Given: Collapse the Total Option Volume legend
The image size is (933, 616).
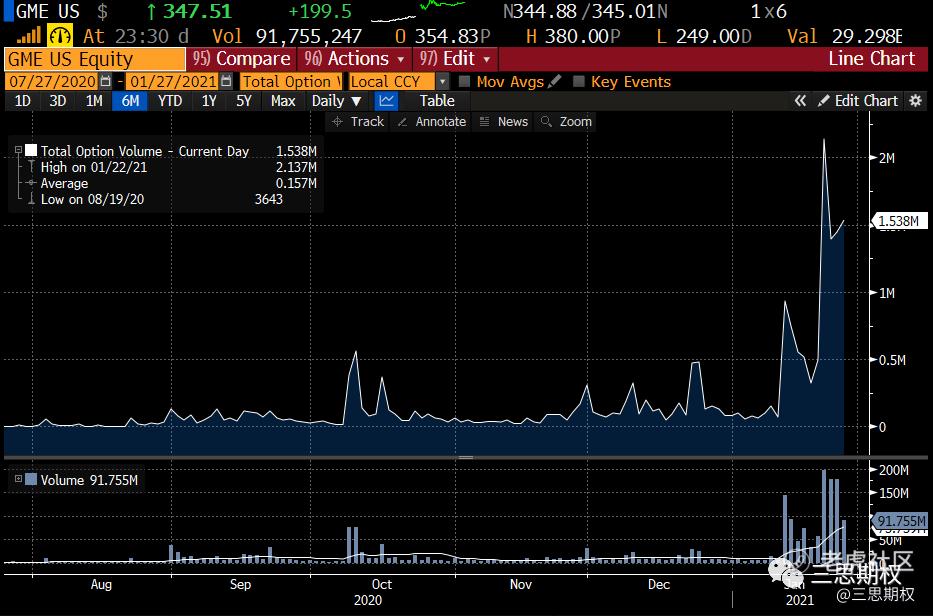Looking at the screenshot, I should tap(18, 151).
